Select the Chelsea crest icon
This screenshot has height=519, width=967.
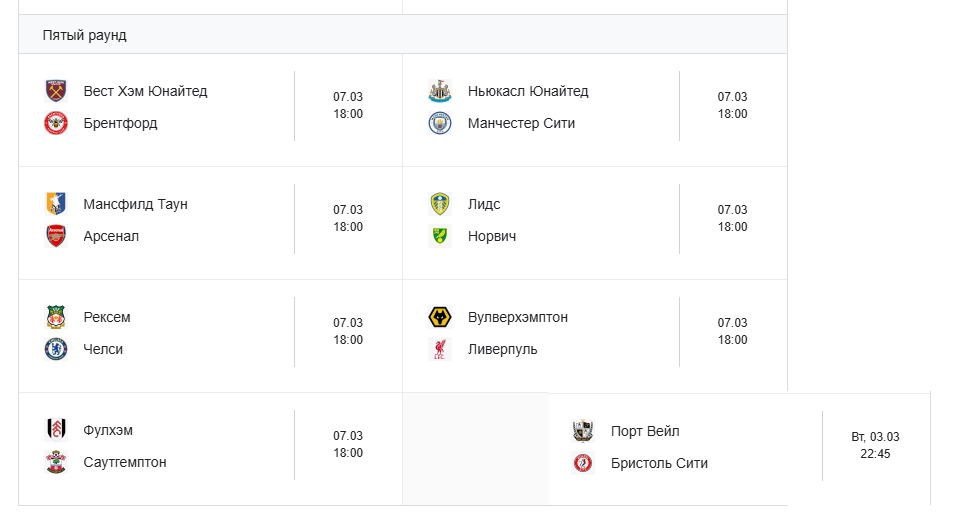56,349
